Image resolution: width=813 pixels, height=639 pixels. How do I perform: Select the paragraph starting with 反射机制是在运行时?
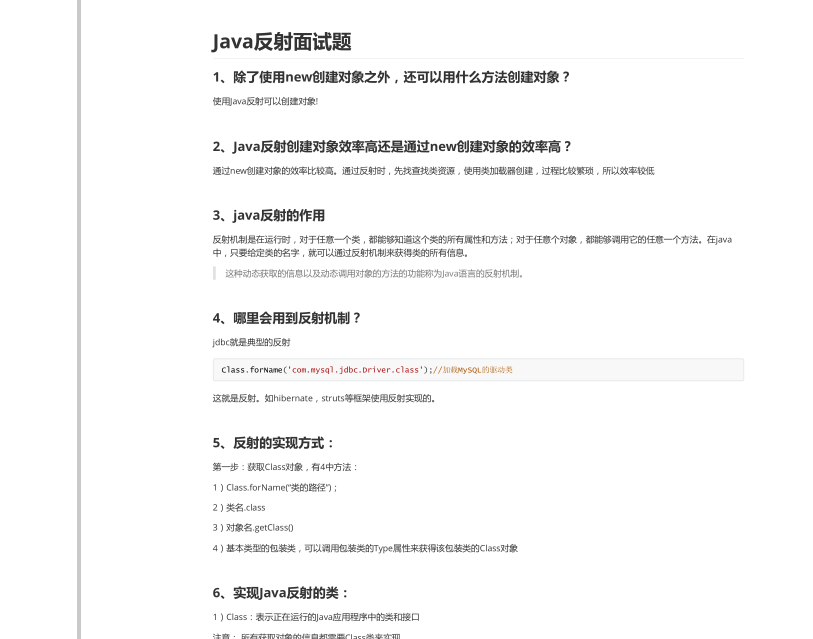[470, 246]
